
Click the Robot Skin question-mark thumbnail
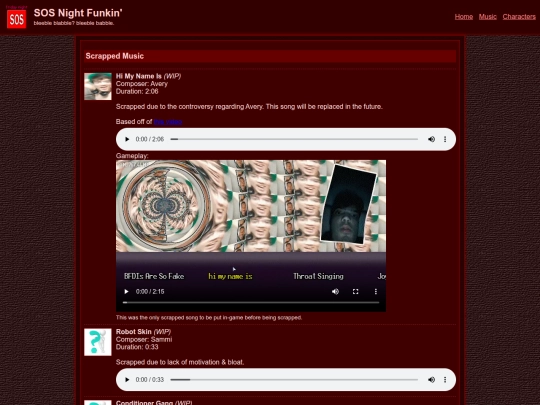(x=98, y=342)
